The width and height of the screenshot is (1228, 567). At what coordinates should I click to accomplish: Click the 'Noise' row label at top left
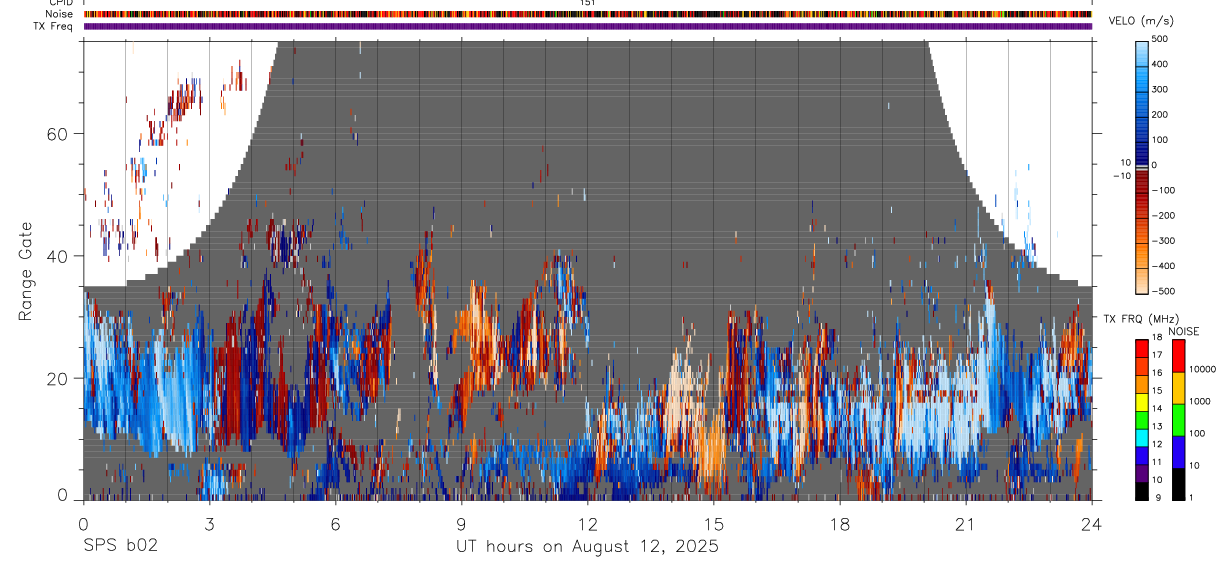[x=60, y=14]
